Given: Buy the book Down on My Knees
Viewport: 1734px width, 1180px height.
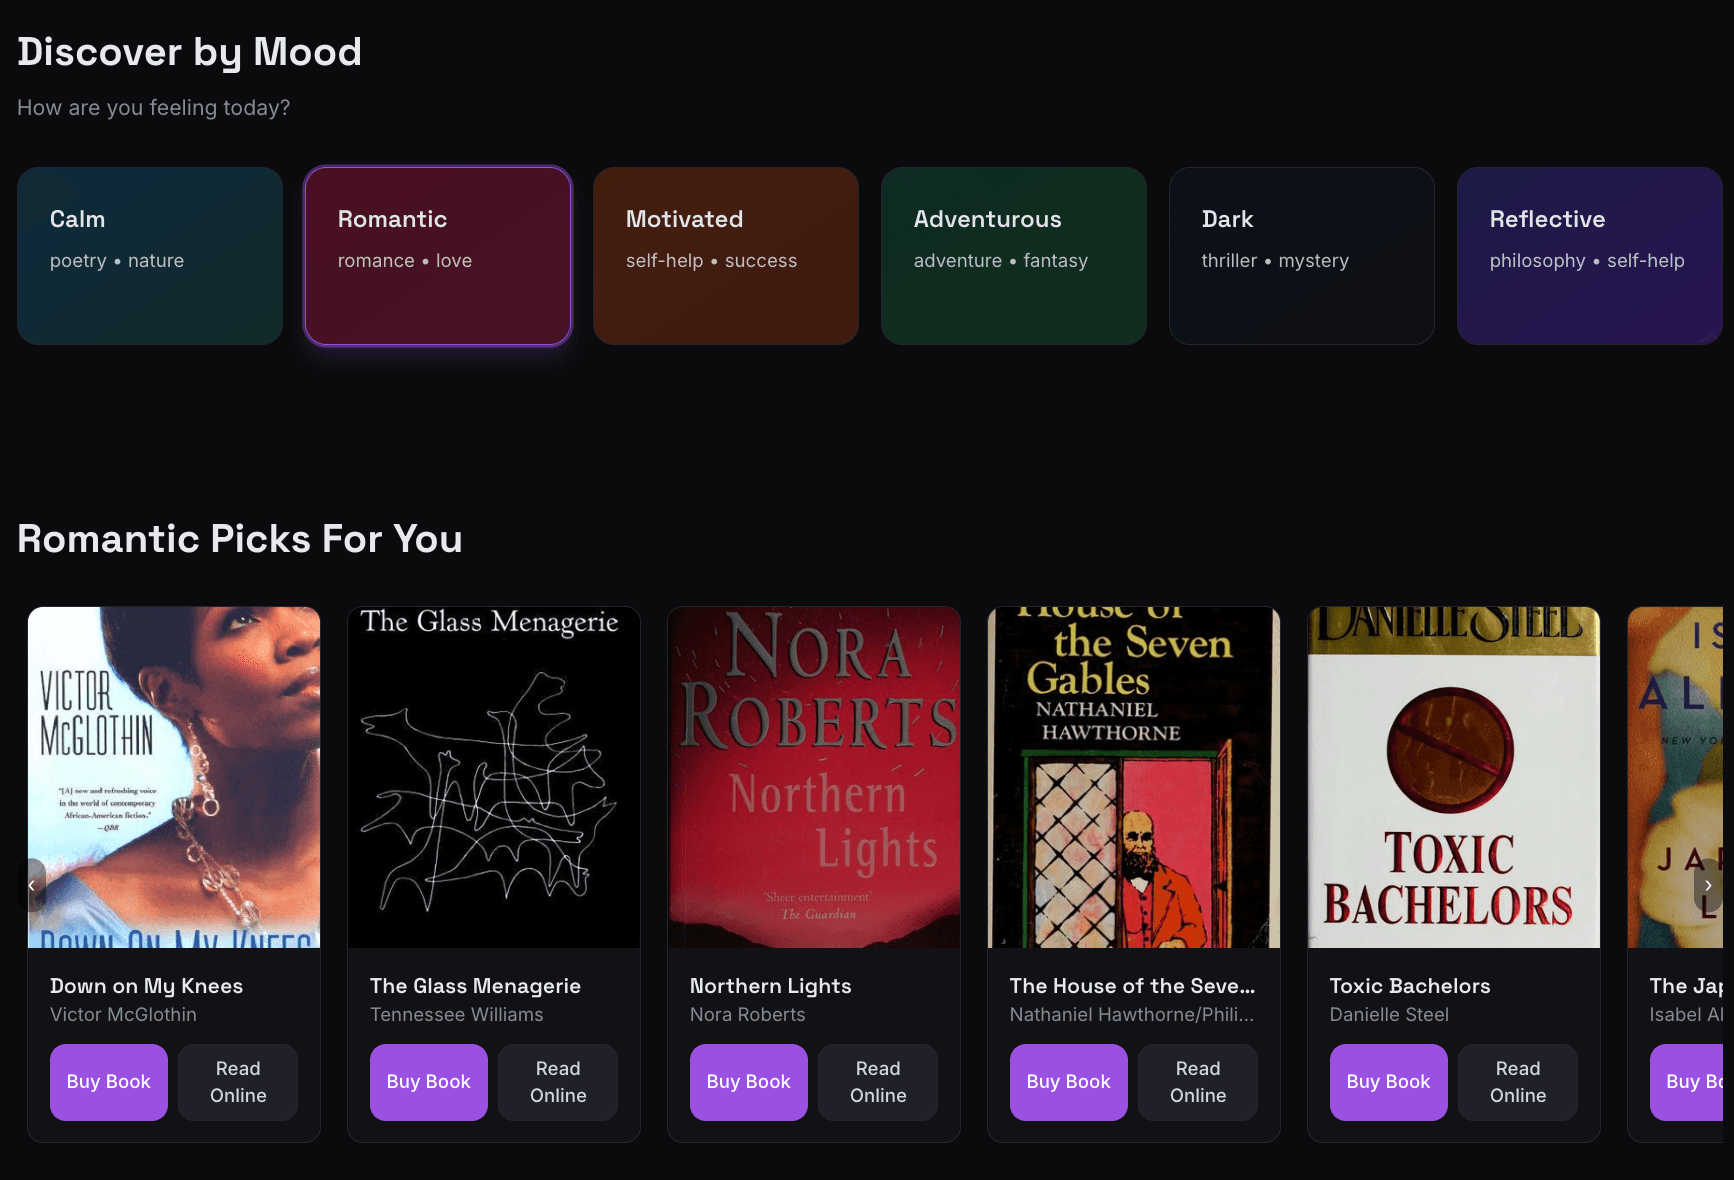Looking at the screenshot, I should [108, 1081].
